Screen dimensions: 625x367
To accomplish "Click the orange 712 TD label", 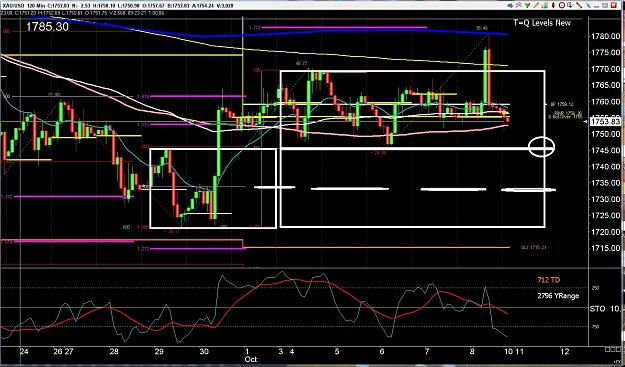I will [548, 281].
